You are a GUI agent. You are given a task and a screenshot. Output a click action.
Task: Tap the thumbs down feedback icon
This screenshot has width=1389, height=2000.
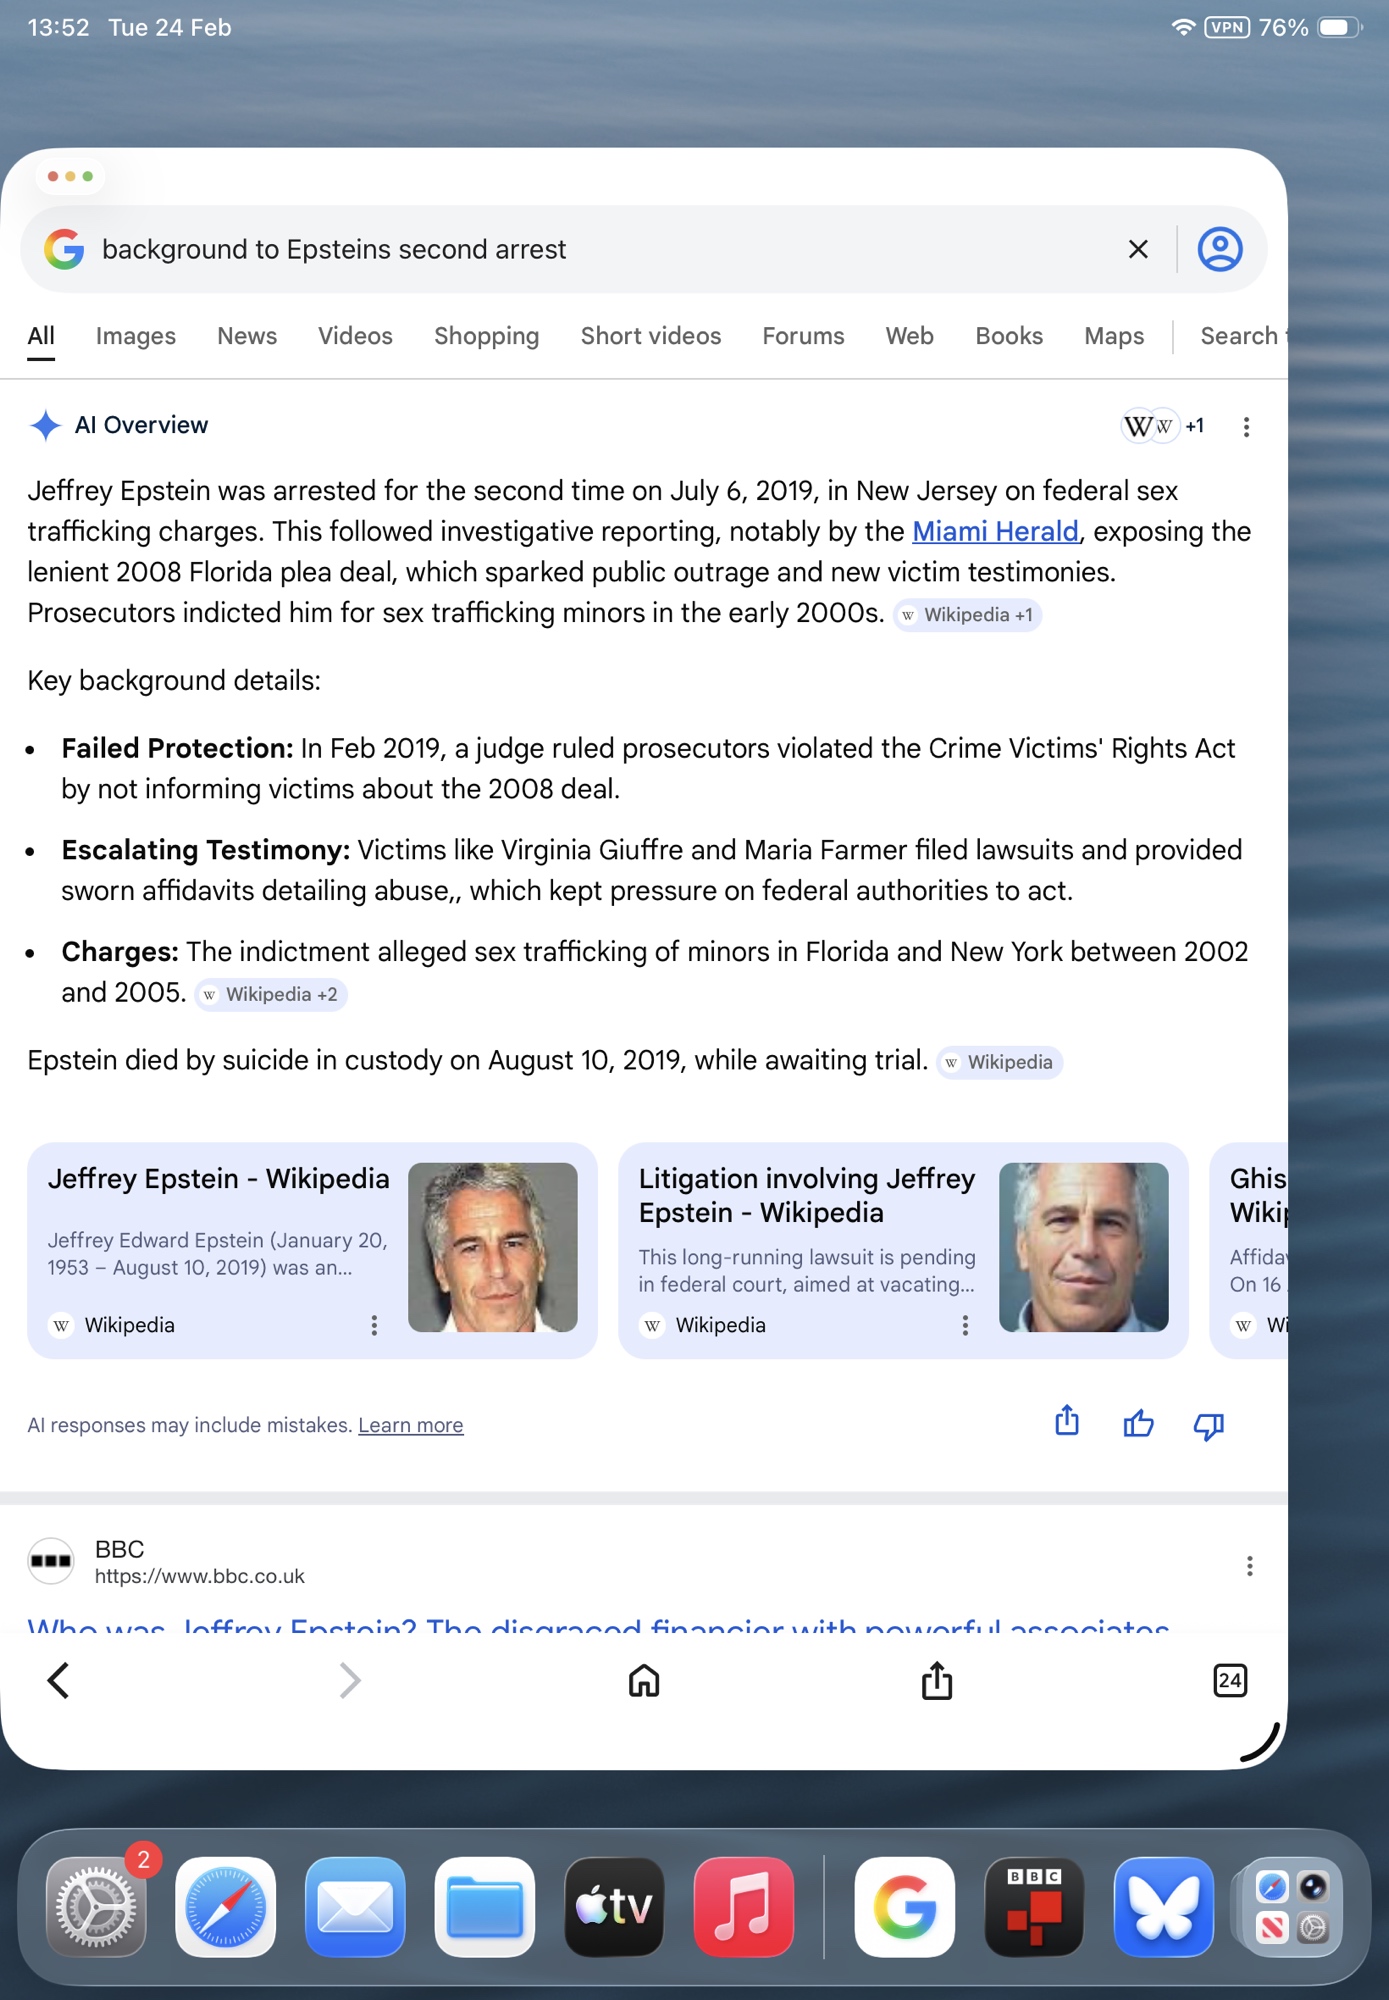(x=1208, y=1424)
